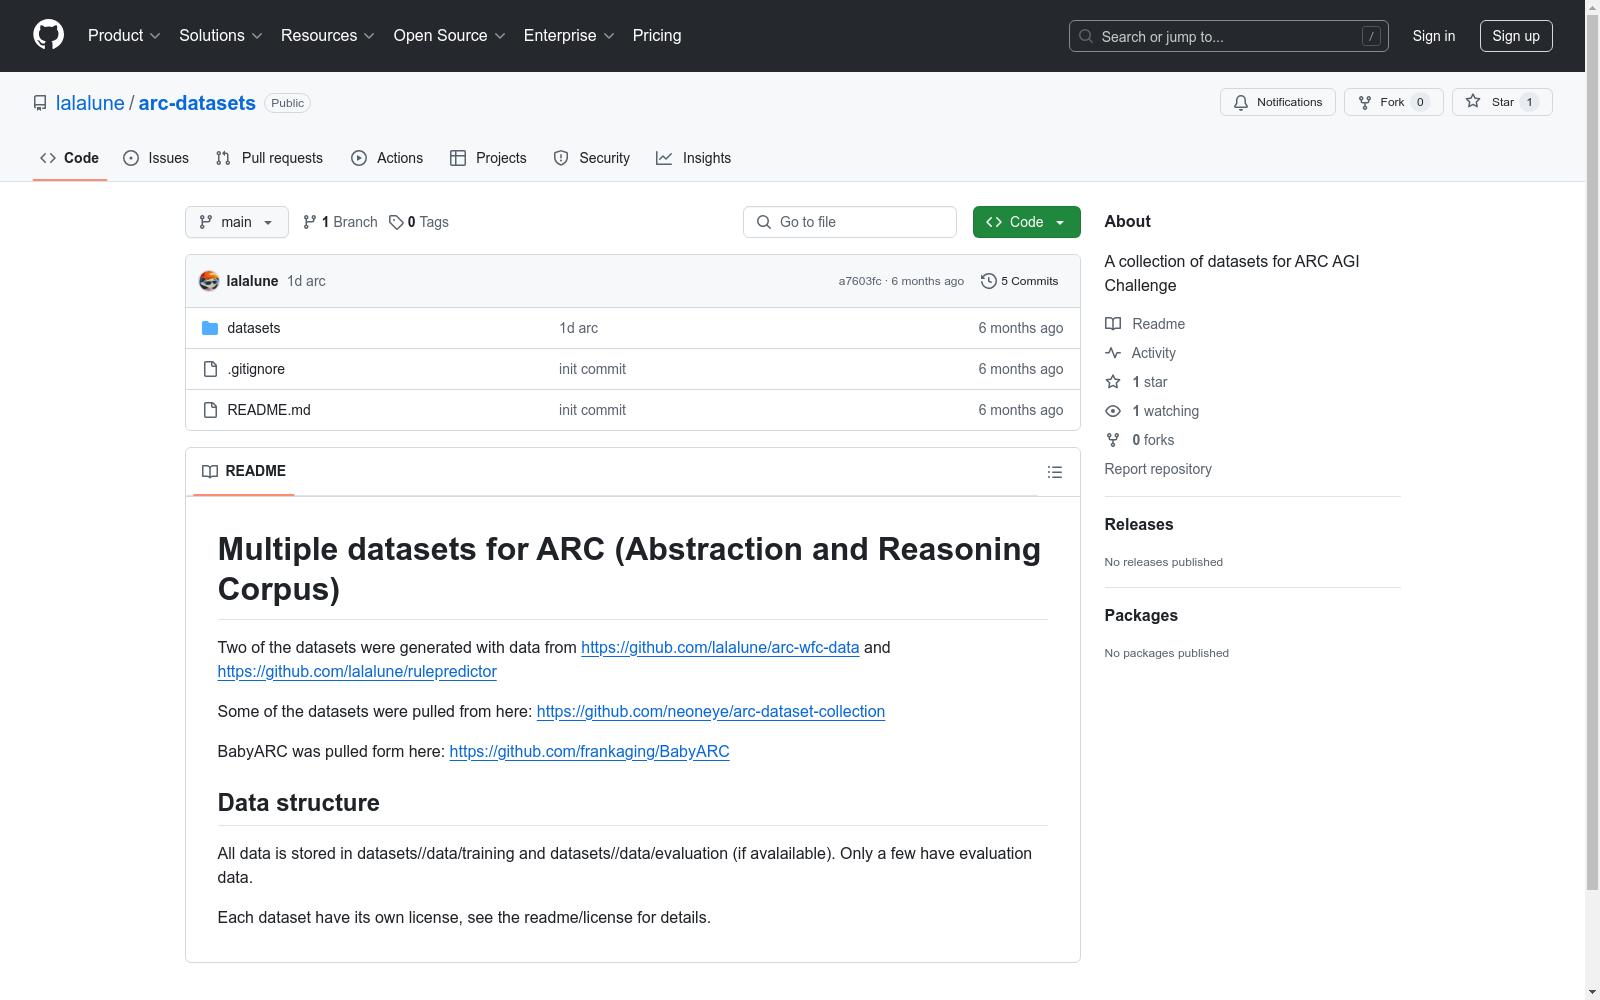Go to the Pull requests tab
Image resolution: width=1600 pixels, height=1000 pixels.
point(269,158)
